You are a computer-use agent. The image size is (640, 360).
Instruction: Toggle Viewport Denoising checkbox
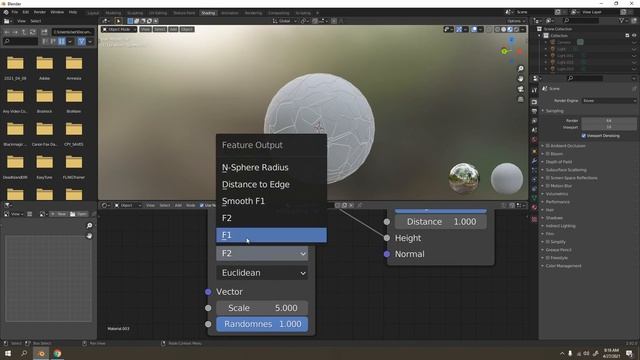coord(583,136)
